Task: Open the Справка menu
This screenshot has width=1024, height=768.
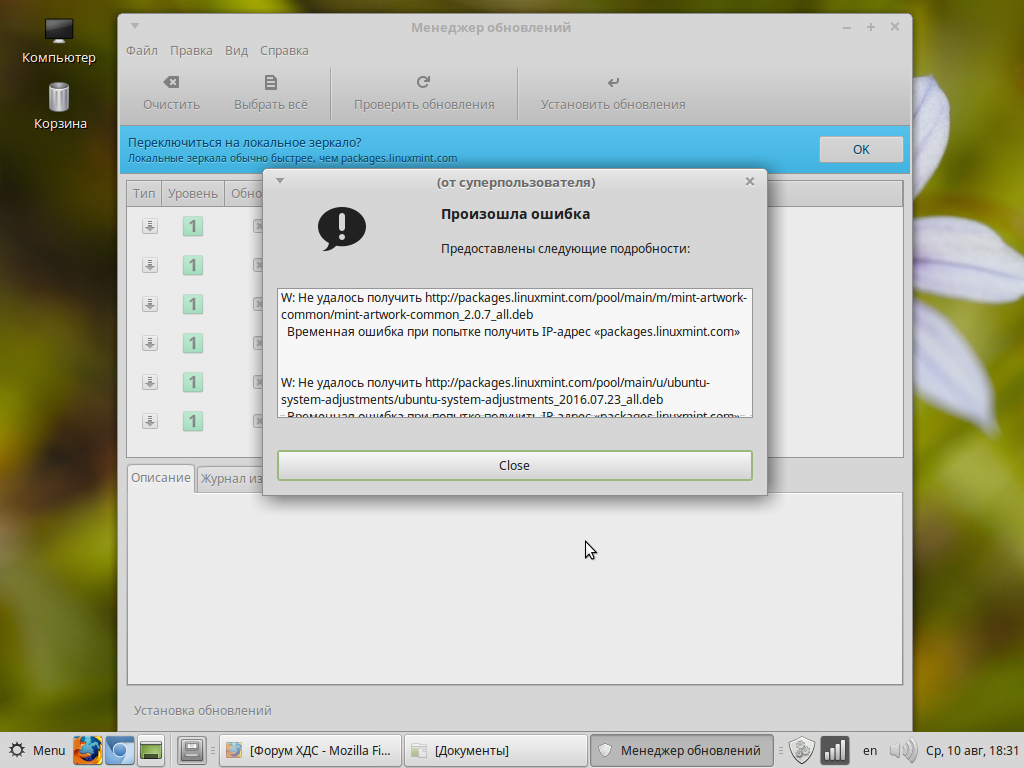Action: coord(284,50)
